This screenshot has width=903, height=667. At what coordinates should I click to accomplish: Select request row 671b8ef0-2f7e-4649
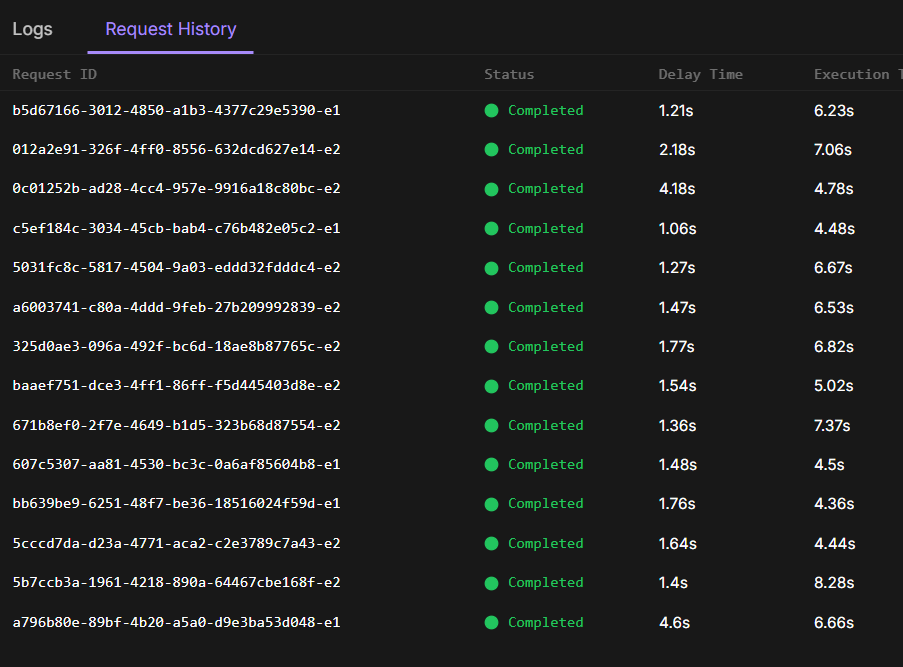[x=176, y=426]
